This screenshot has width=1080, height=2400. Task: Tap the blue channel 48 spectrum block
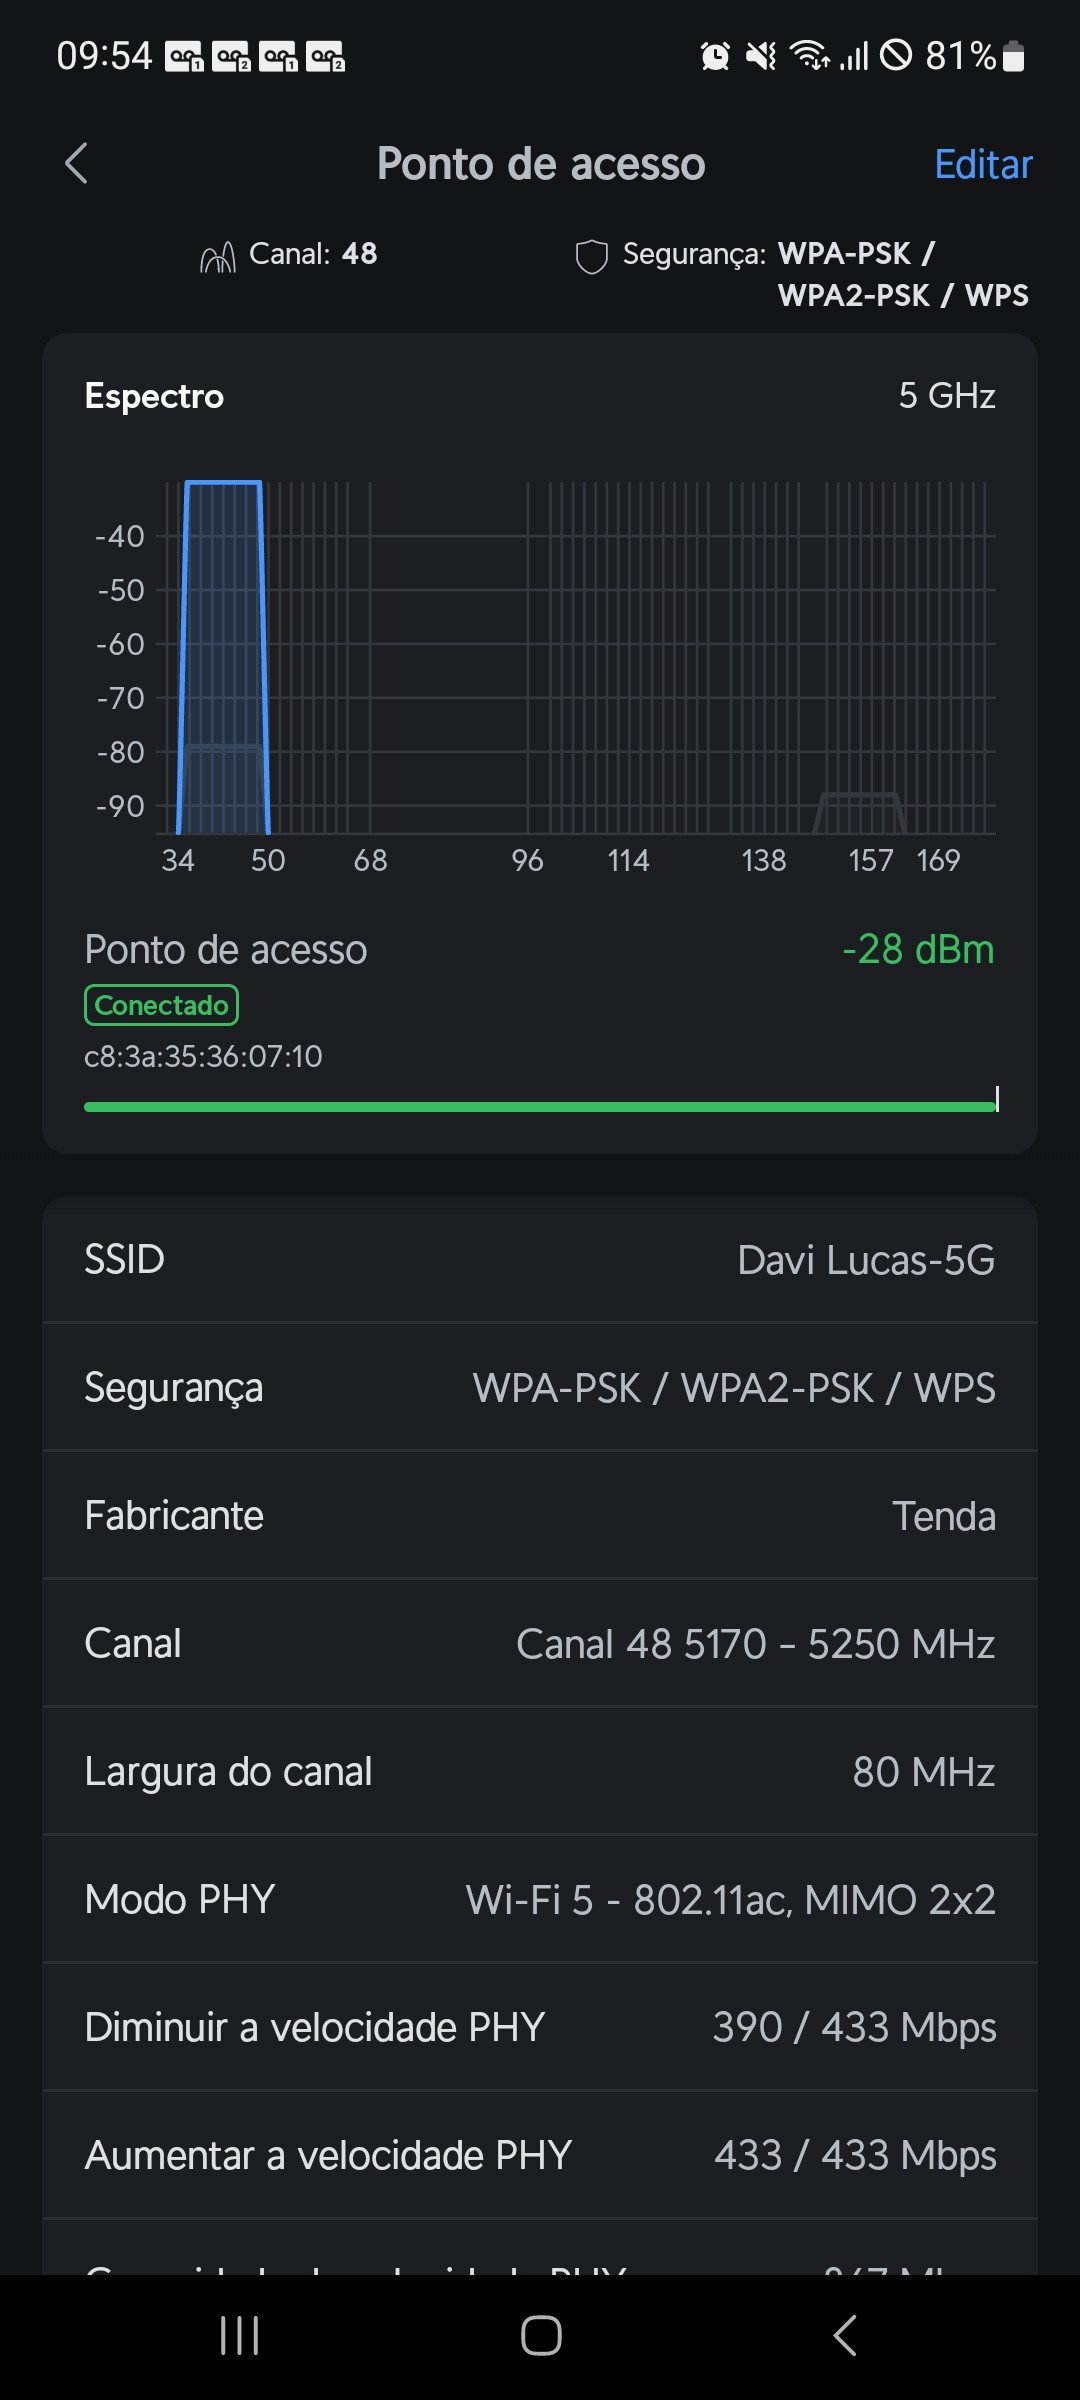click(224, 650)
